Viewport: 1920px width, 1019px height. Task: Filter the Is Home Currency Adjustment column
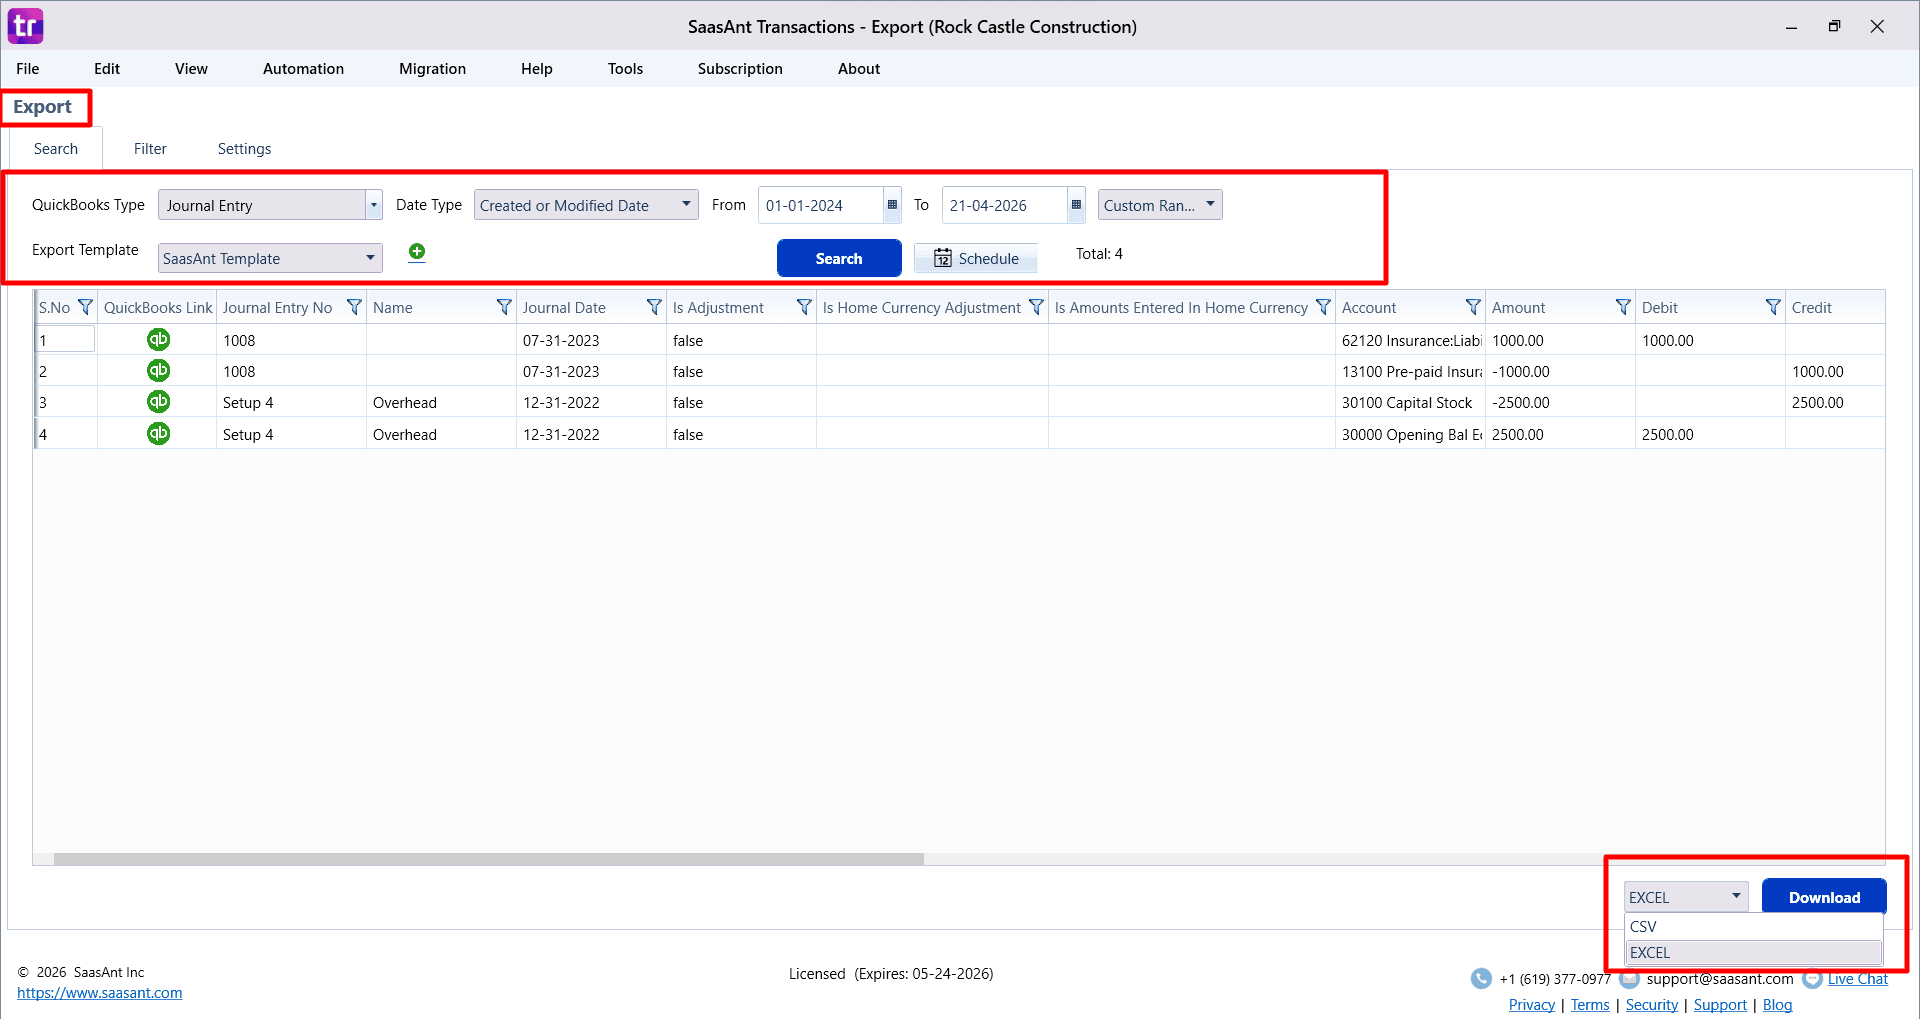click(1036, 307)
